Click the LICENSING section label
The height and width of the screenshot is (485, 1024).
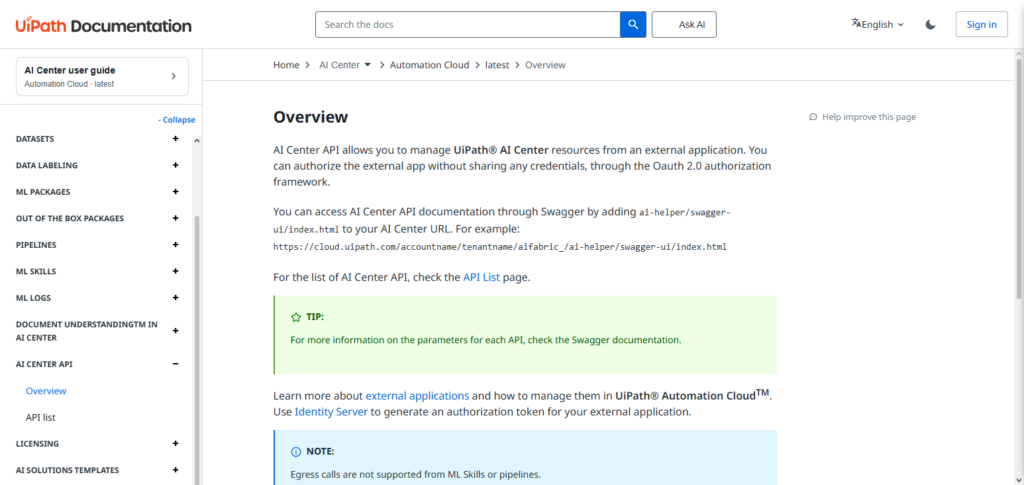click(x=37, y=444)
